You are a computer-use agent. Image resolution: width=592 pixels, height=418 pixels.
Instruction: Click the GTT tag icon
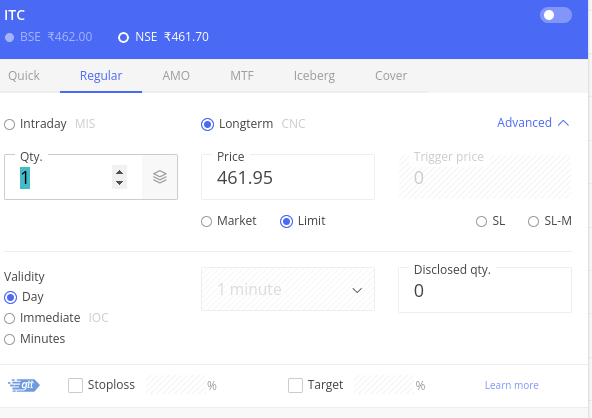point(24,385)
